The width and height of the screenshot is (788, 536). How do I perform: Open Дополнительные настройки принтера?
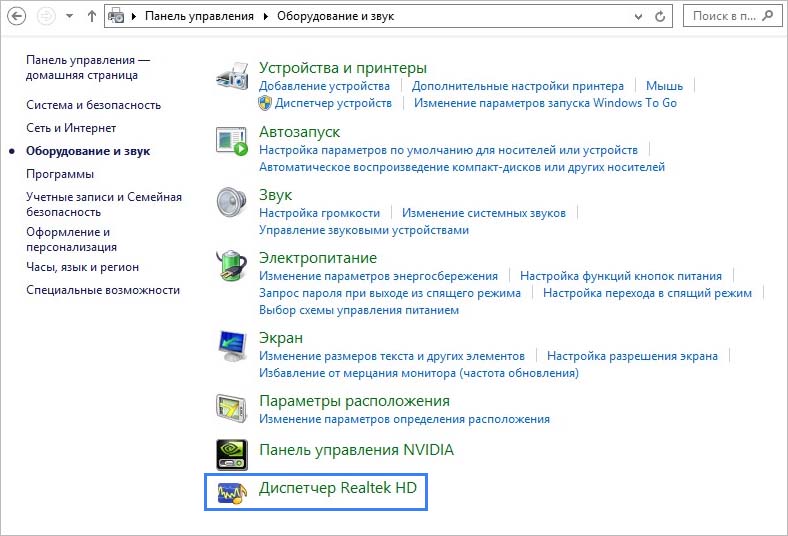[x=518, y=86]
